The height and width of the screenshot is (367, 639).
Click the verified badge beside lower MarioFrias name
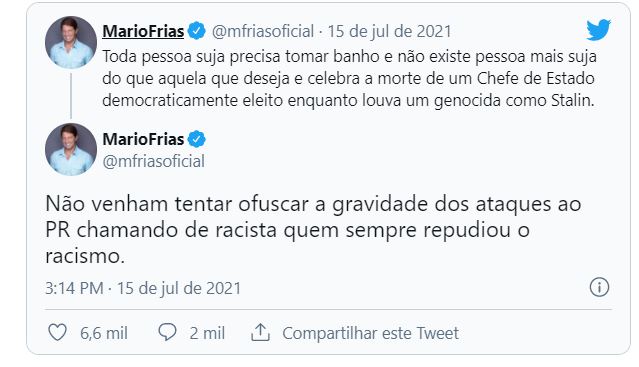pos(197,139)
